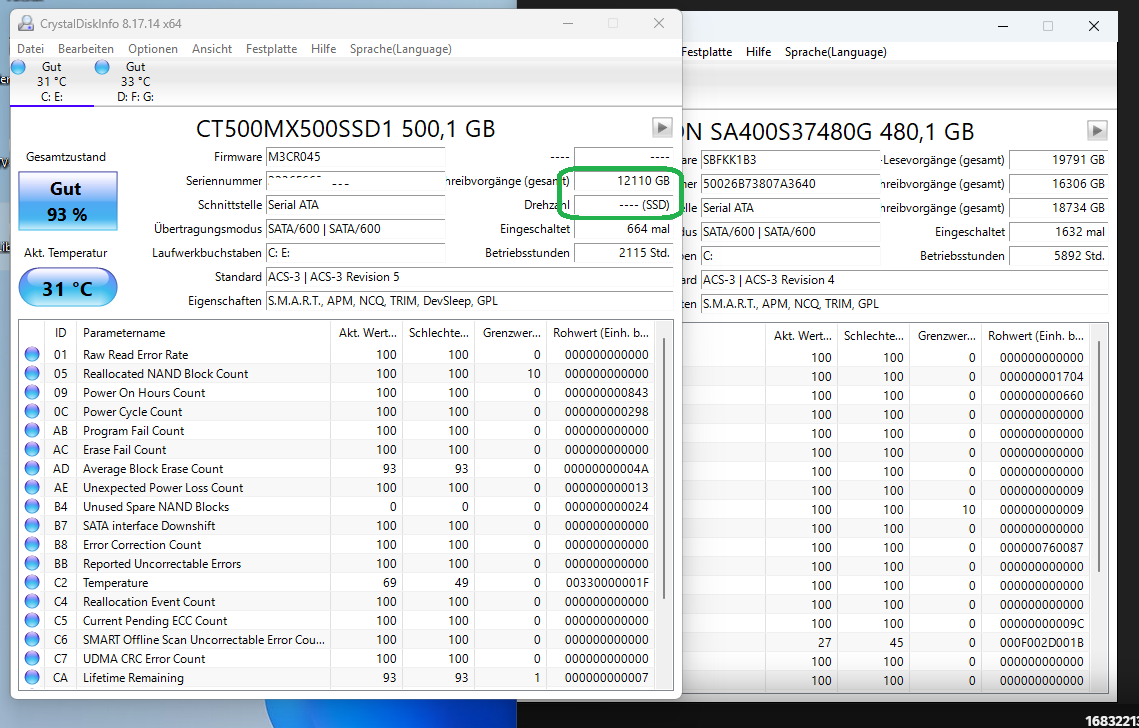Click the Current Pending ECC Count status orb
The image size is (1139, 728).
(32, 620)
